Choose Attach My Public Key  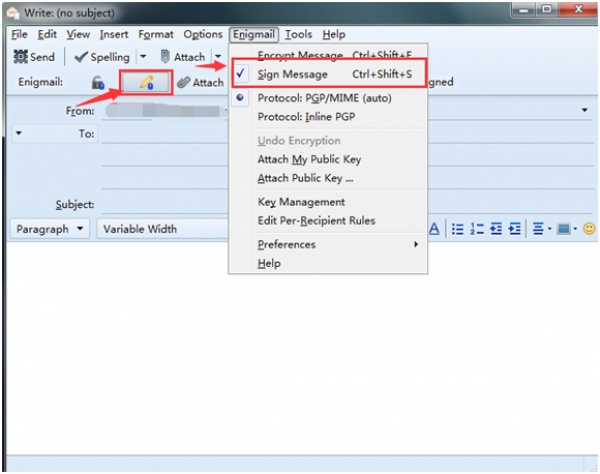click(328, 159)
